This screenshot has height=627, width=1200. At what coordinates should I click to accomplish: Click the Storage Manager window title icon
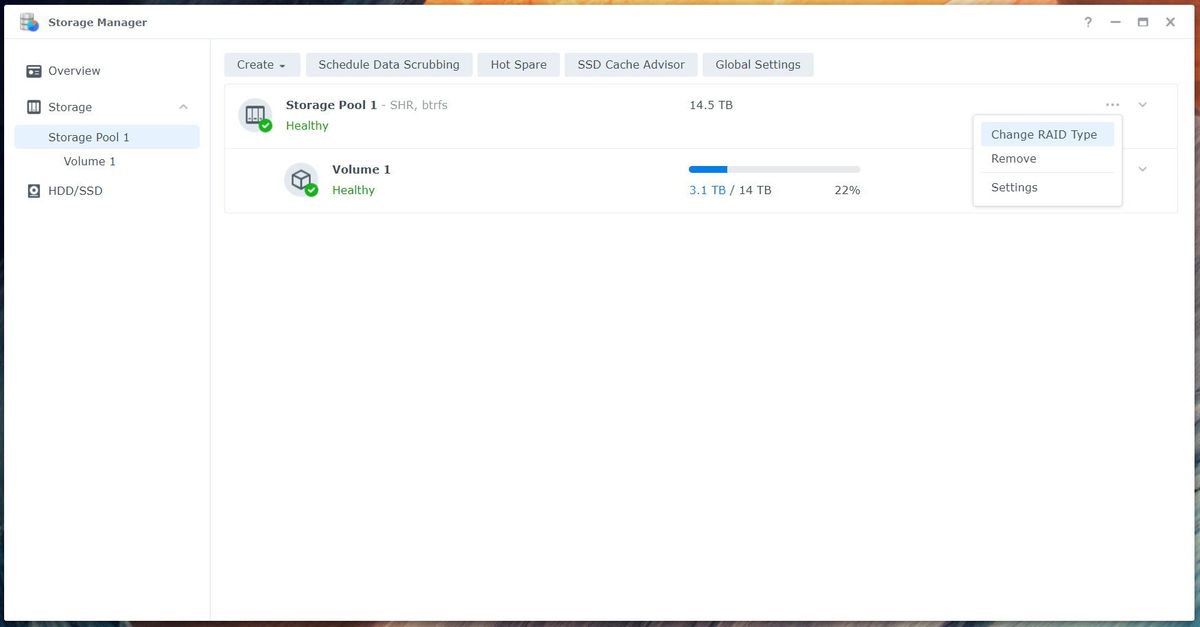coord(29,21)
